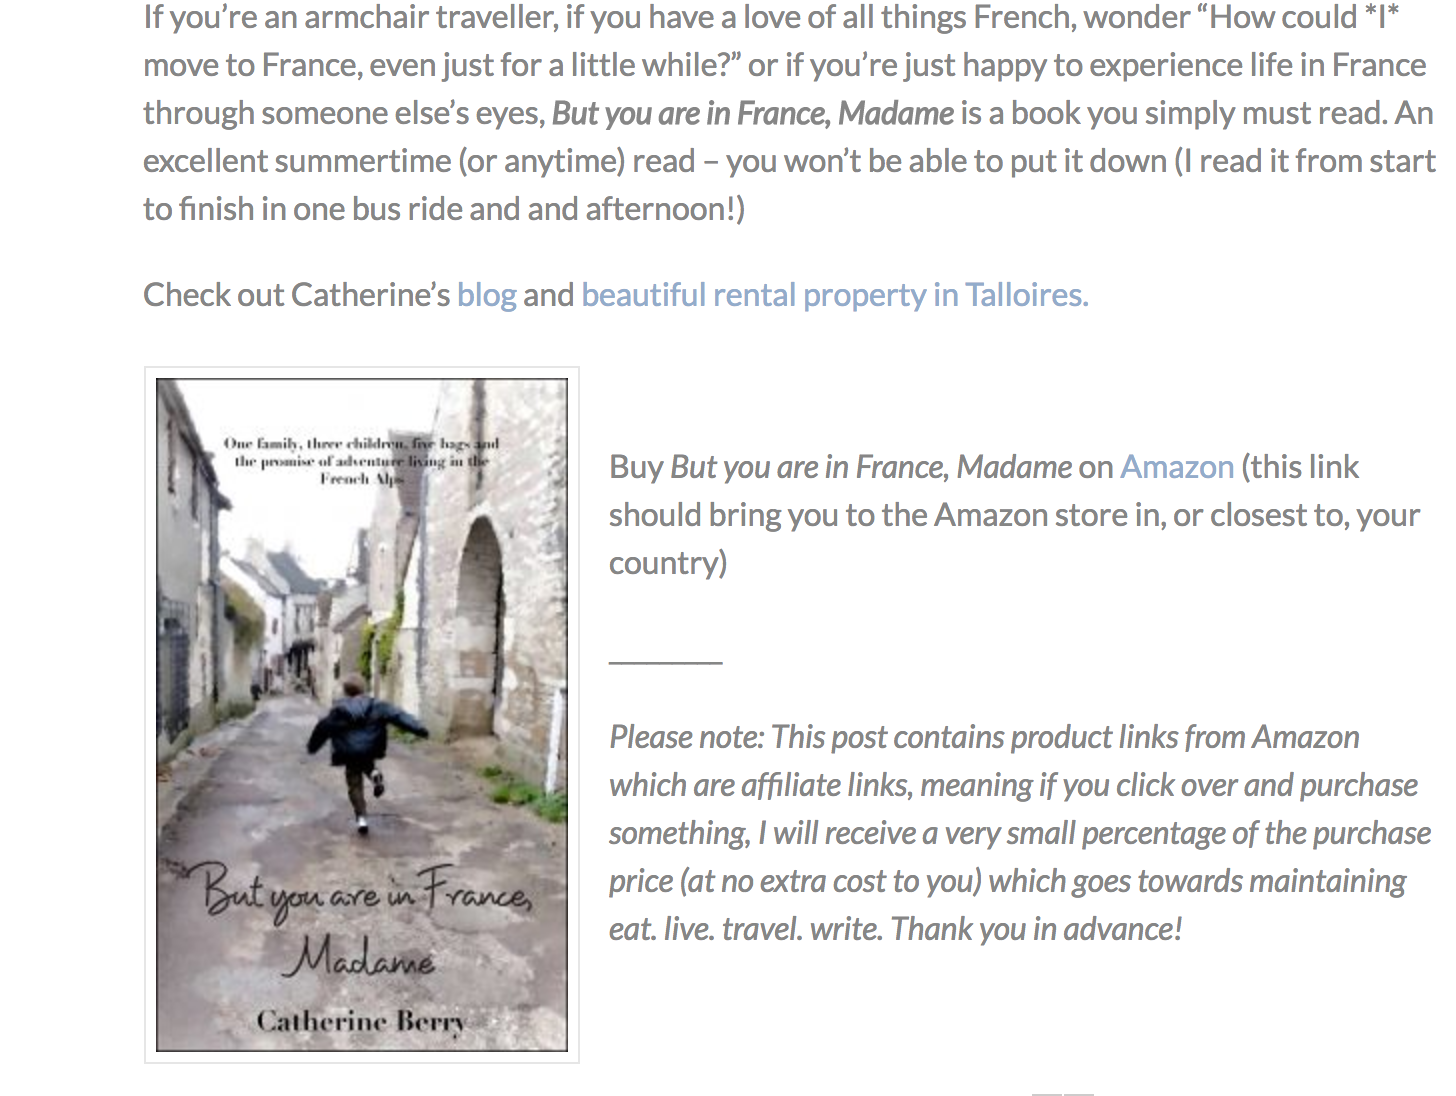Click the short horizontal divider line
Viewport: 1456px width, 1096px height.
[x=665, y=661]
